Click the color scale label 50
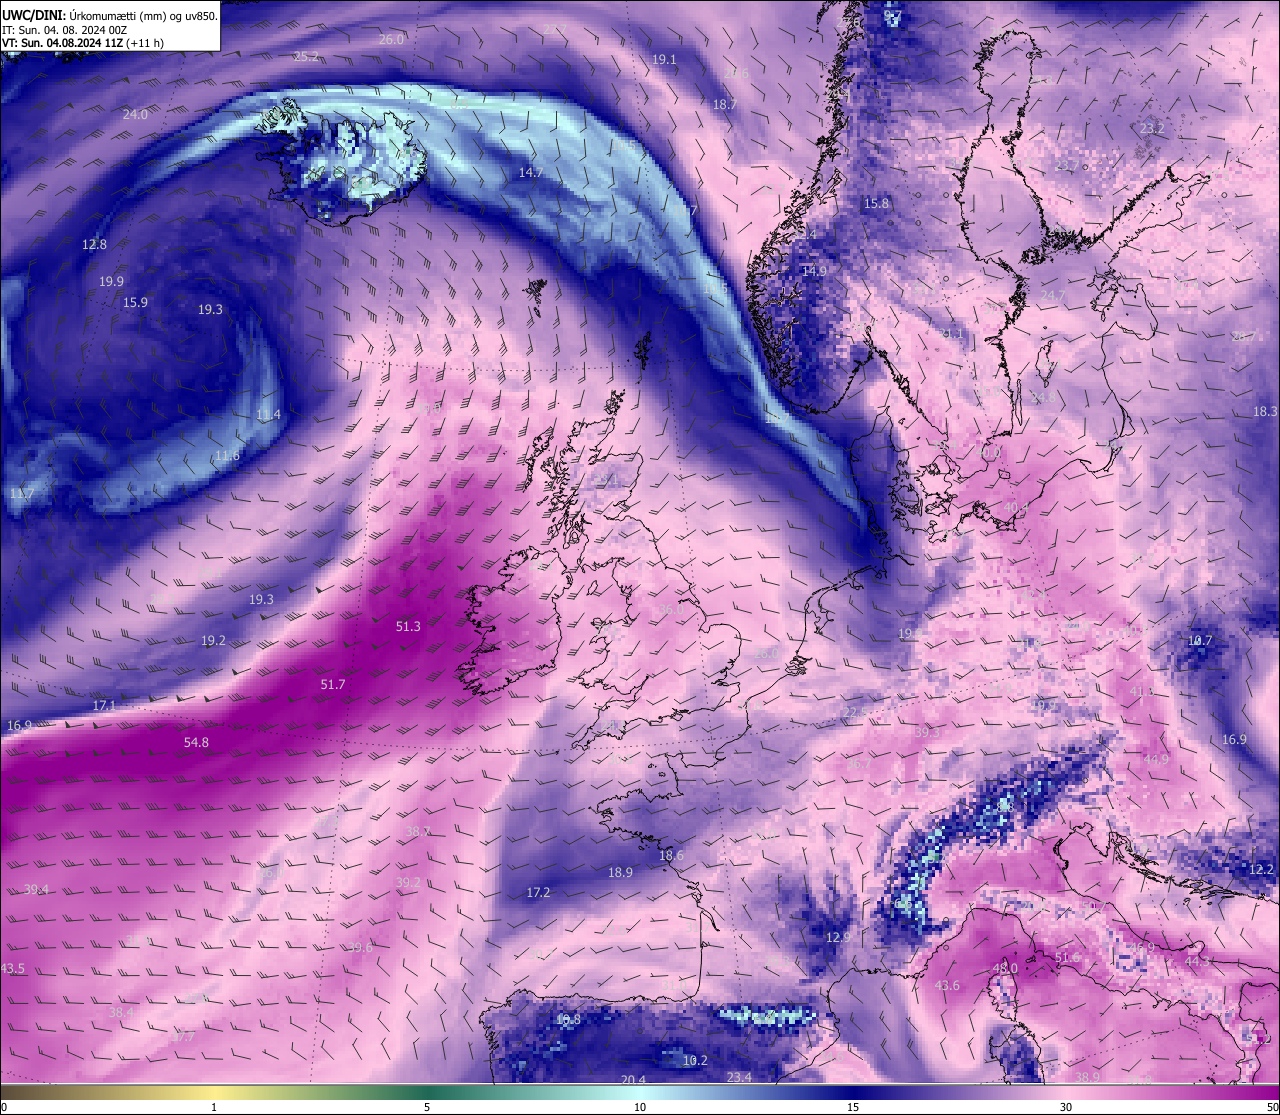This screenshot has height=1115, width=1280. click(1272, 1107)
